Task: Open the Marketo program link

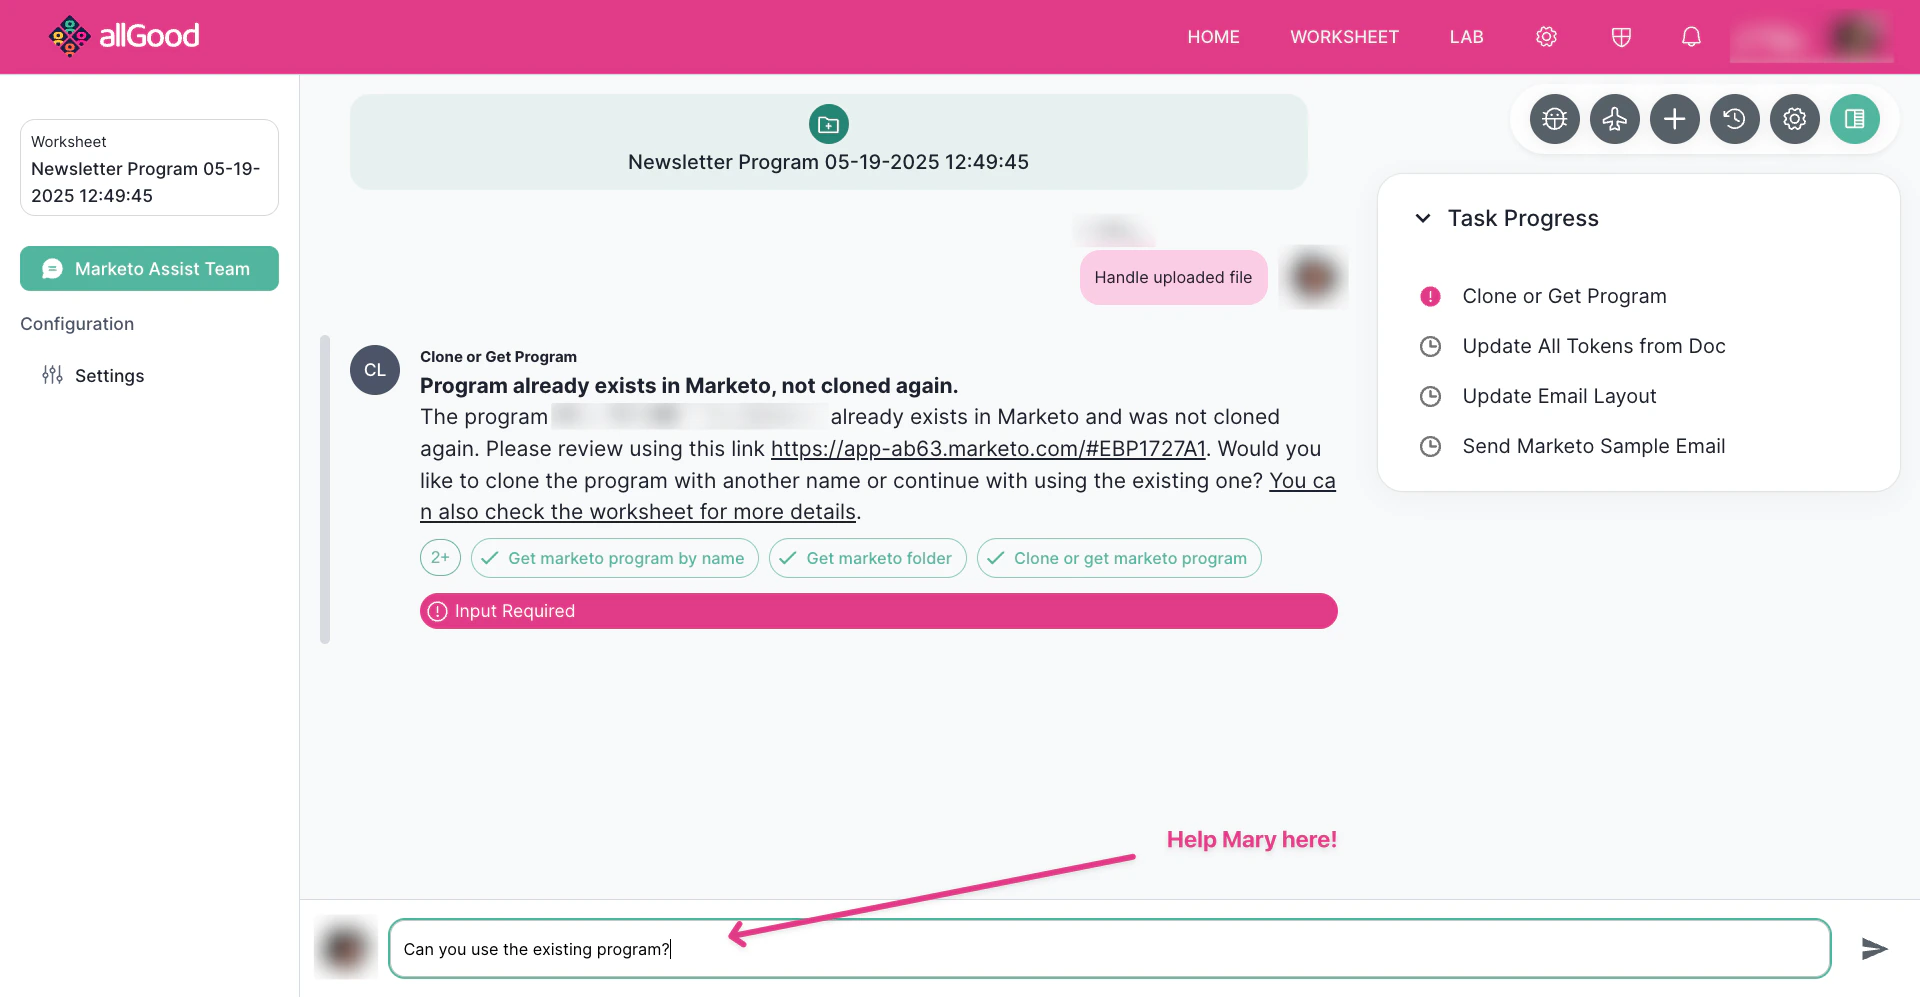Action: click(988, 449)
